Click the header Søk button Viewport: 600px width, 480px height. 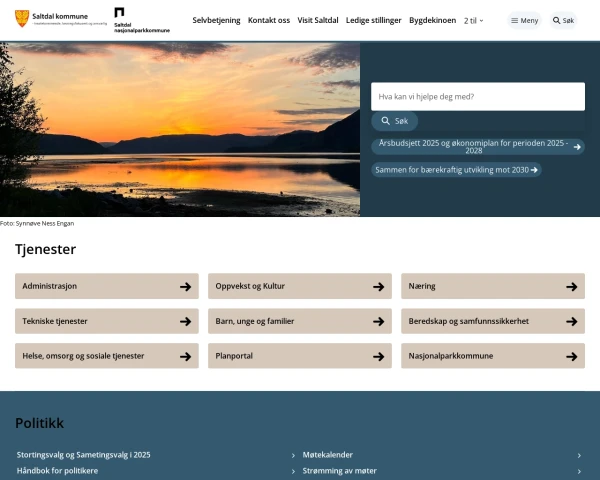[563, 21]
